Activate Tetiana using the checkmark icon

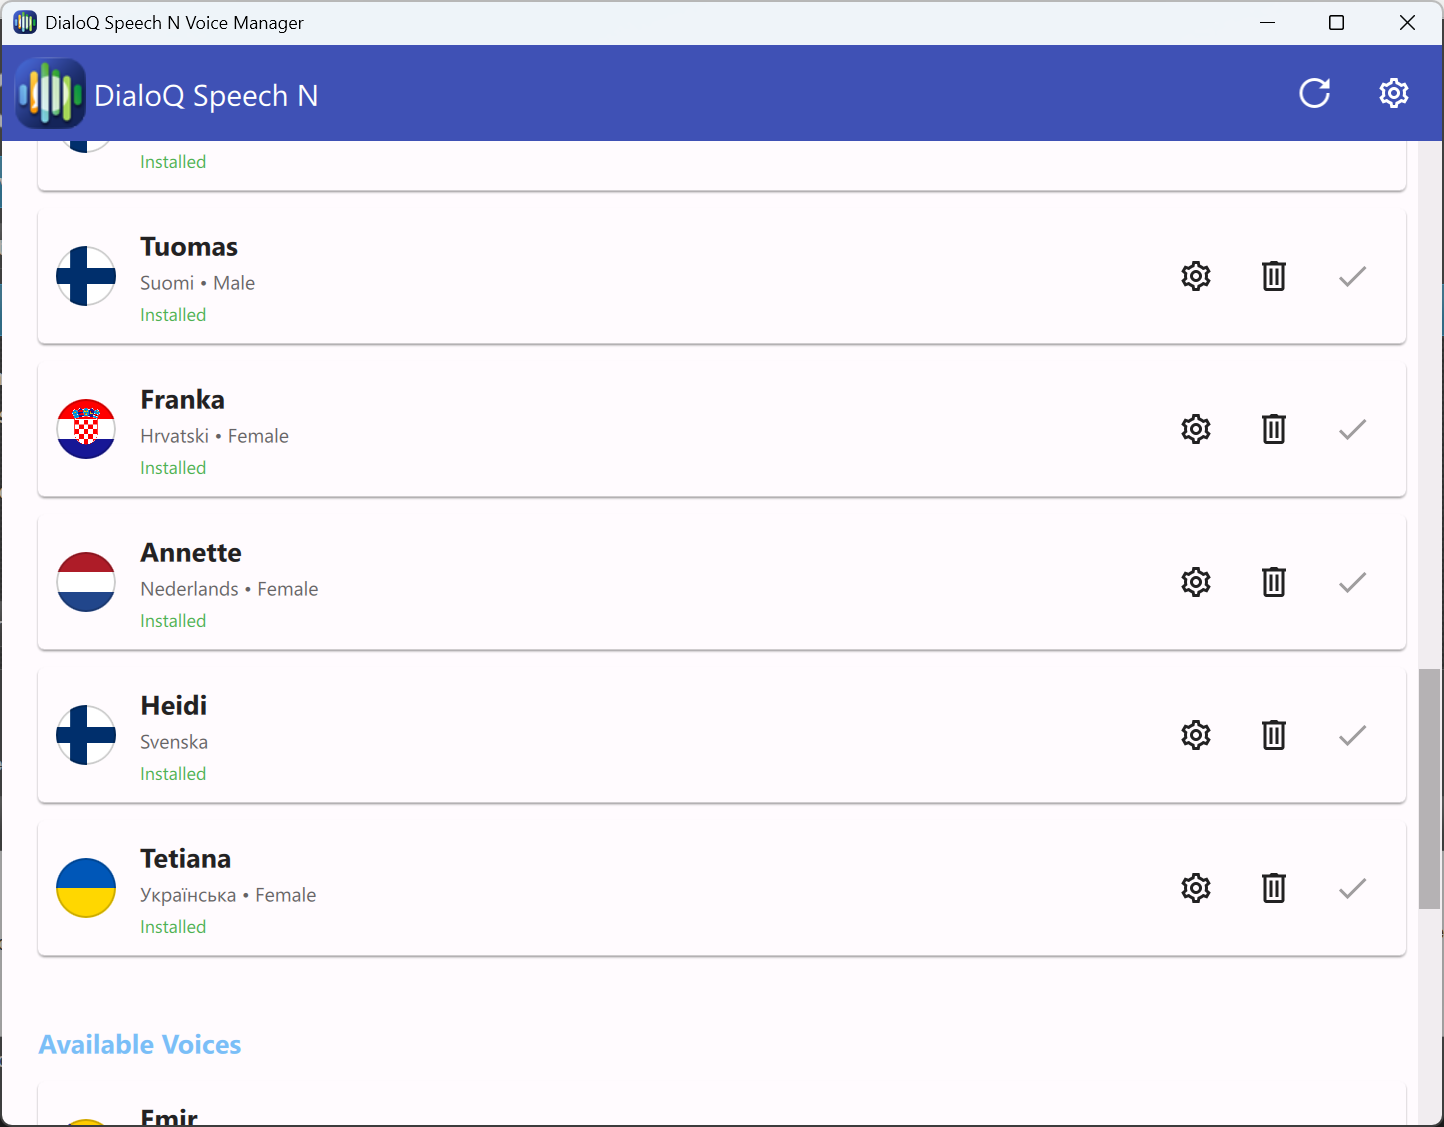1352,888
